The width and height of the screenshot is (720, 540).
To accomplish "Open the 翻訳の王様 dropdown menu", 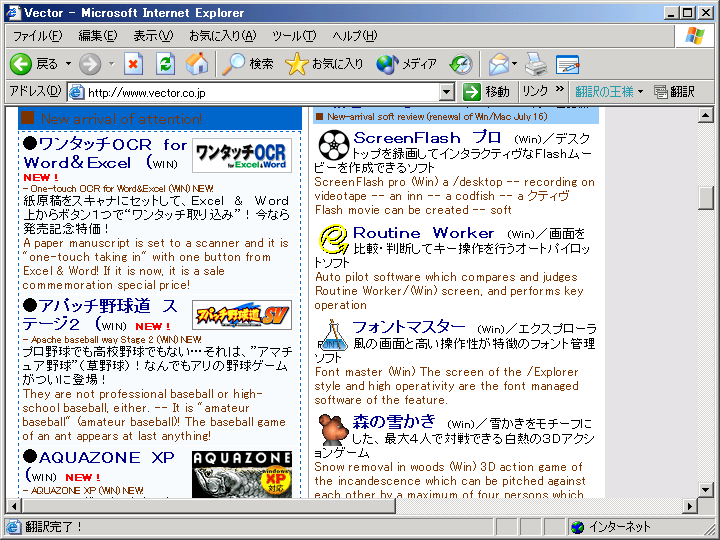I will point(641,92).
